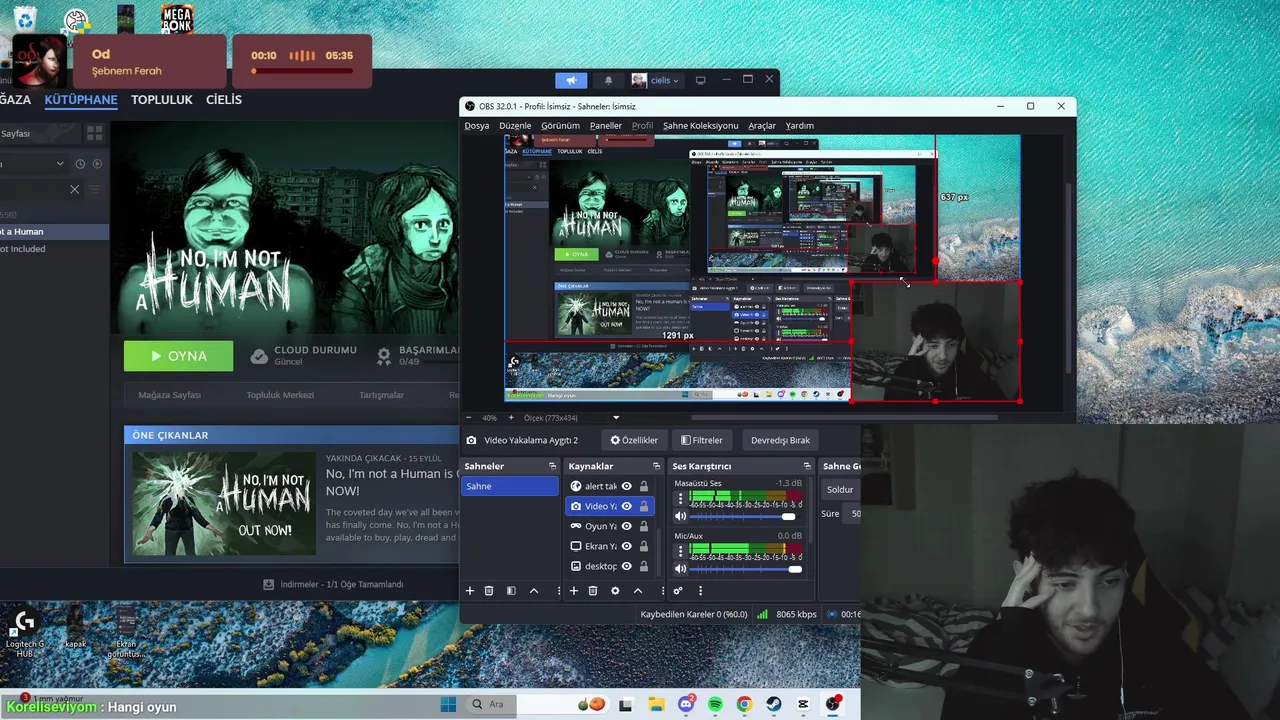Open the Ölçek scale dropdown arrow

point(616,418)
